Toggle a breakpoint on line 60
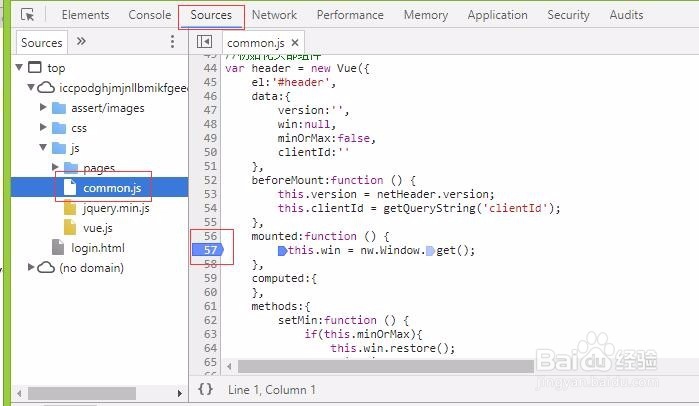This screenshot has height=406, width=699. pyautogui.click(x=210, y=292)
